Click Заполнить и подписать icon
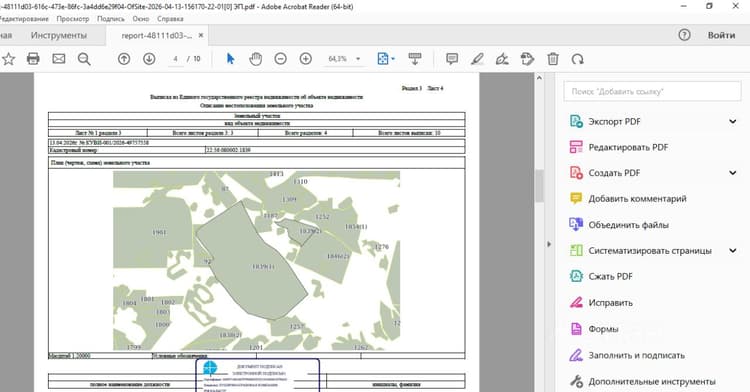This screenshot has height=392, width=750. click(x=576, y=355)
